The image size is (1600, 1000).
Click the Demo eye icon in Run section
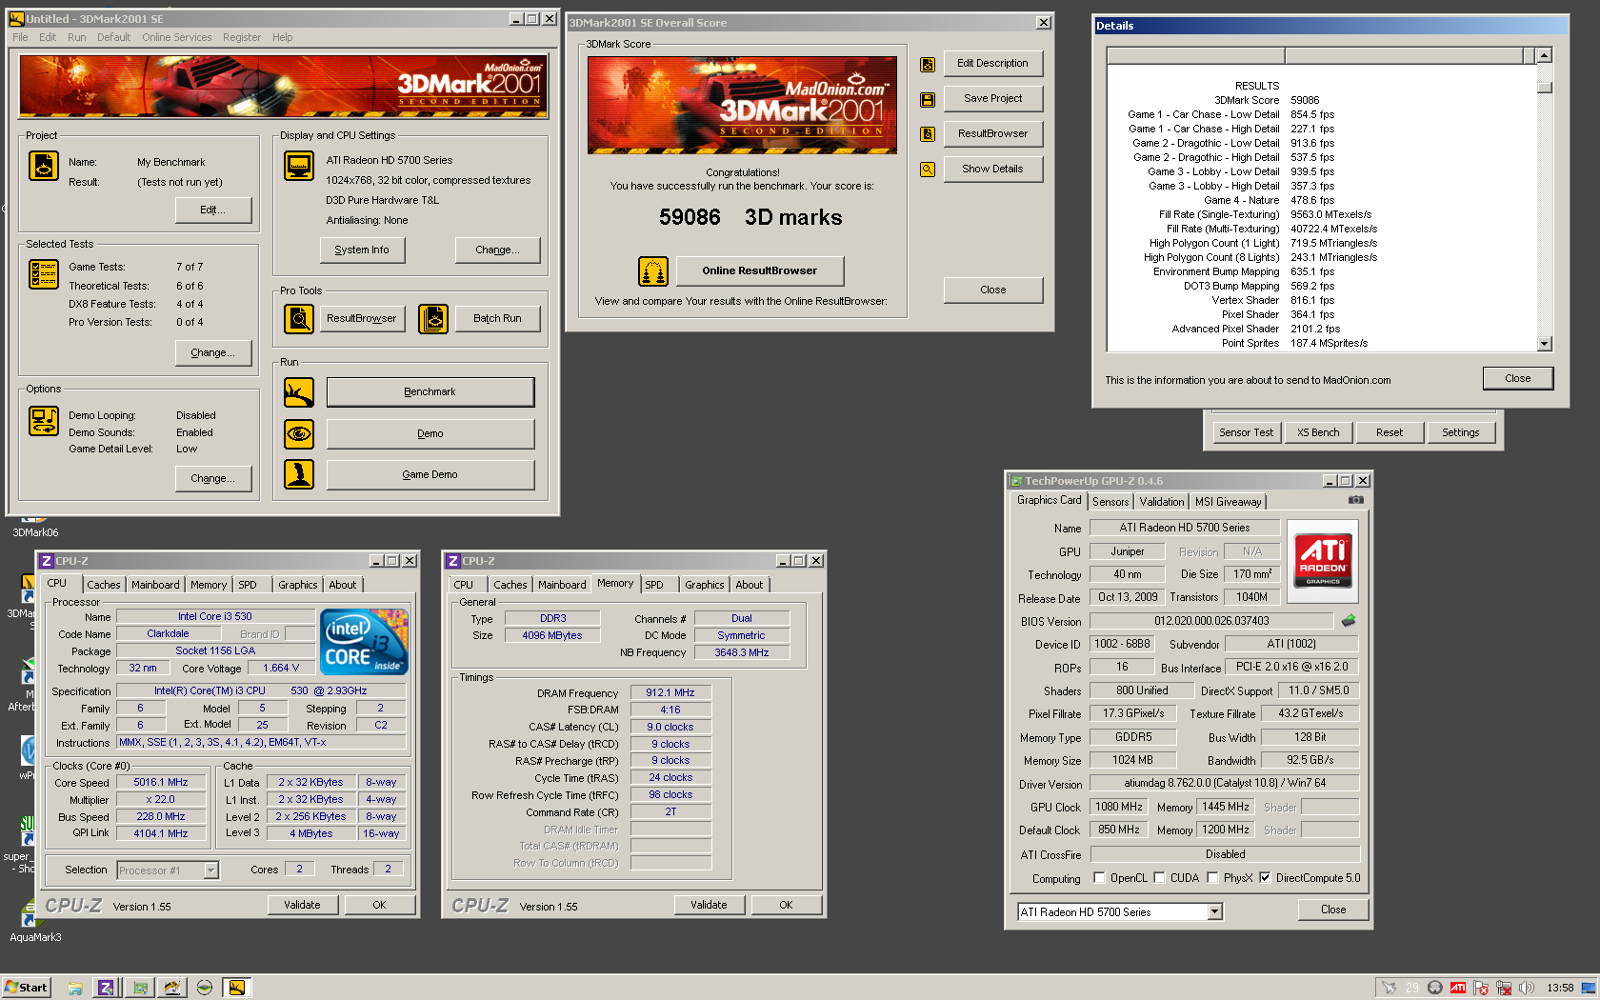pyautogui.click(x=299, y=434)
